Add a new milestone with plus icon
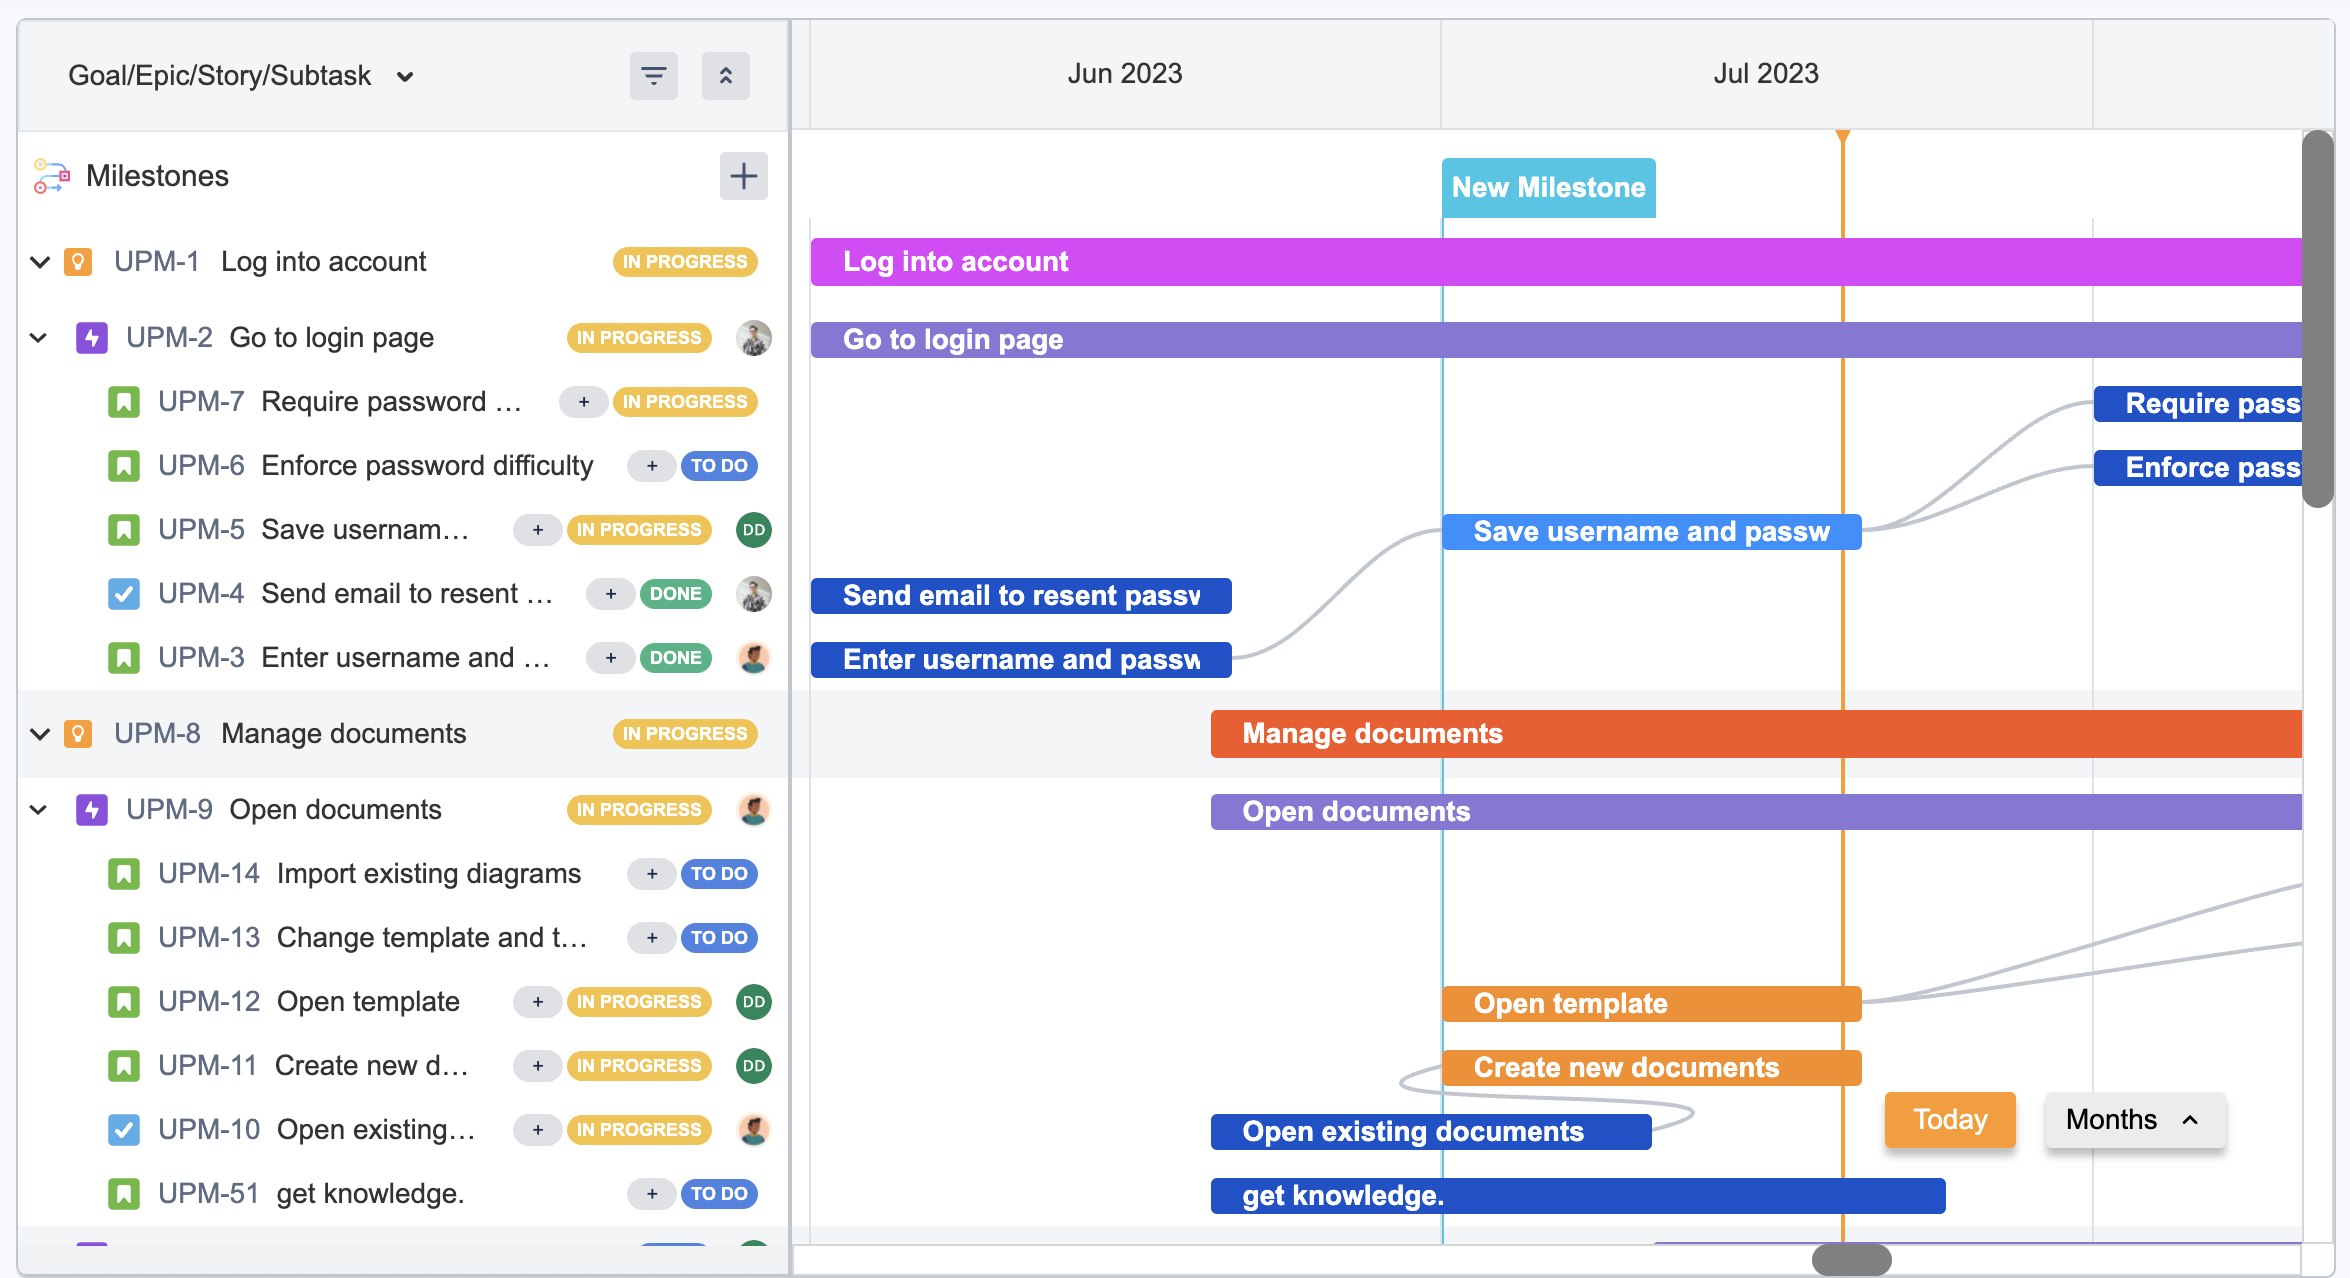2350x1278 pixels. (x=743, y=176)
